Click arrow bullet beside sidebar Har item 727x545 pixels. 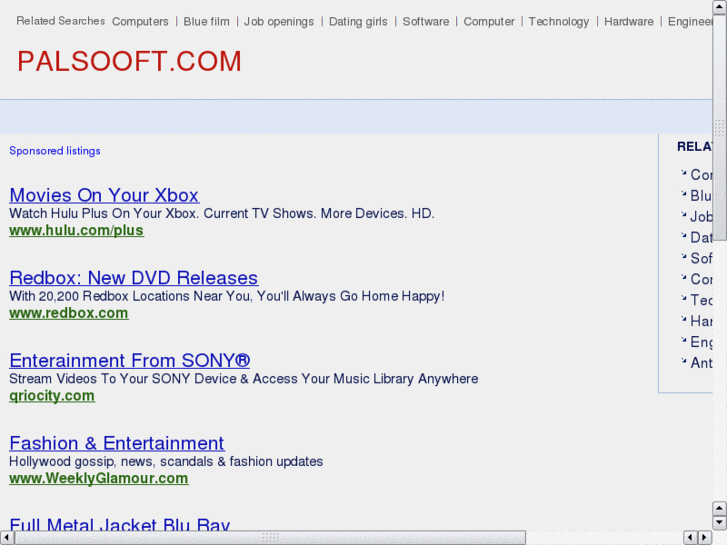(683, 319)
